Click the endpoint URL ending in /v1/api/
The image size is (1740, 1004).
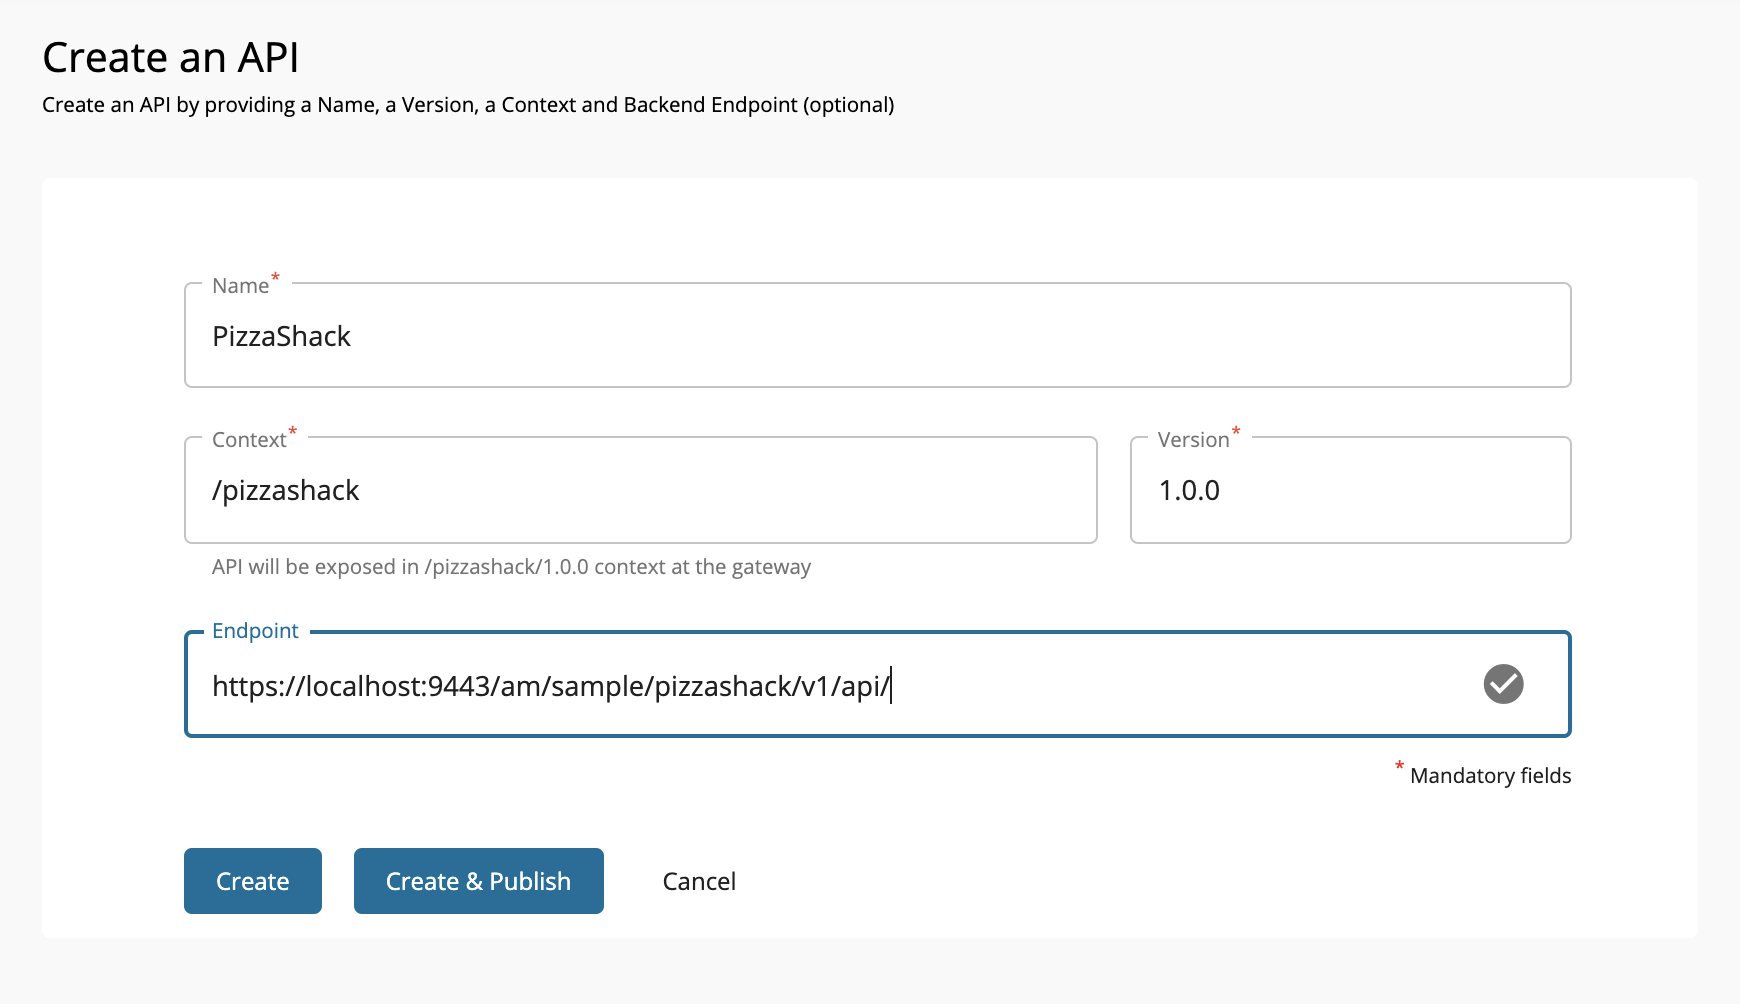[x=551, y=685]
